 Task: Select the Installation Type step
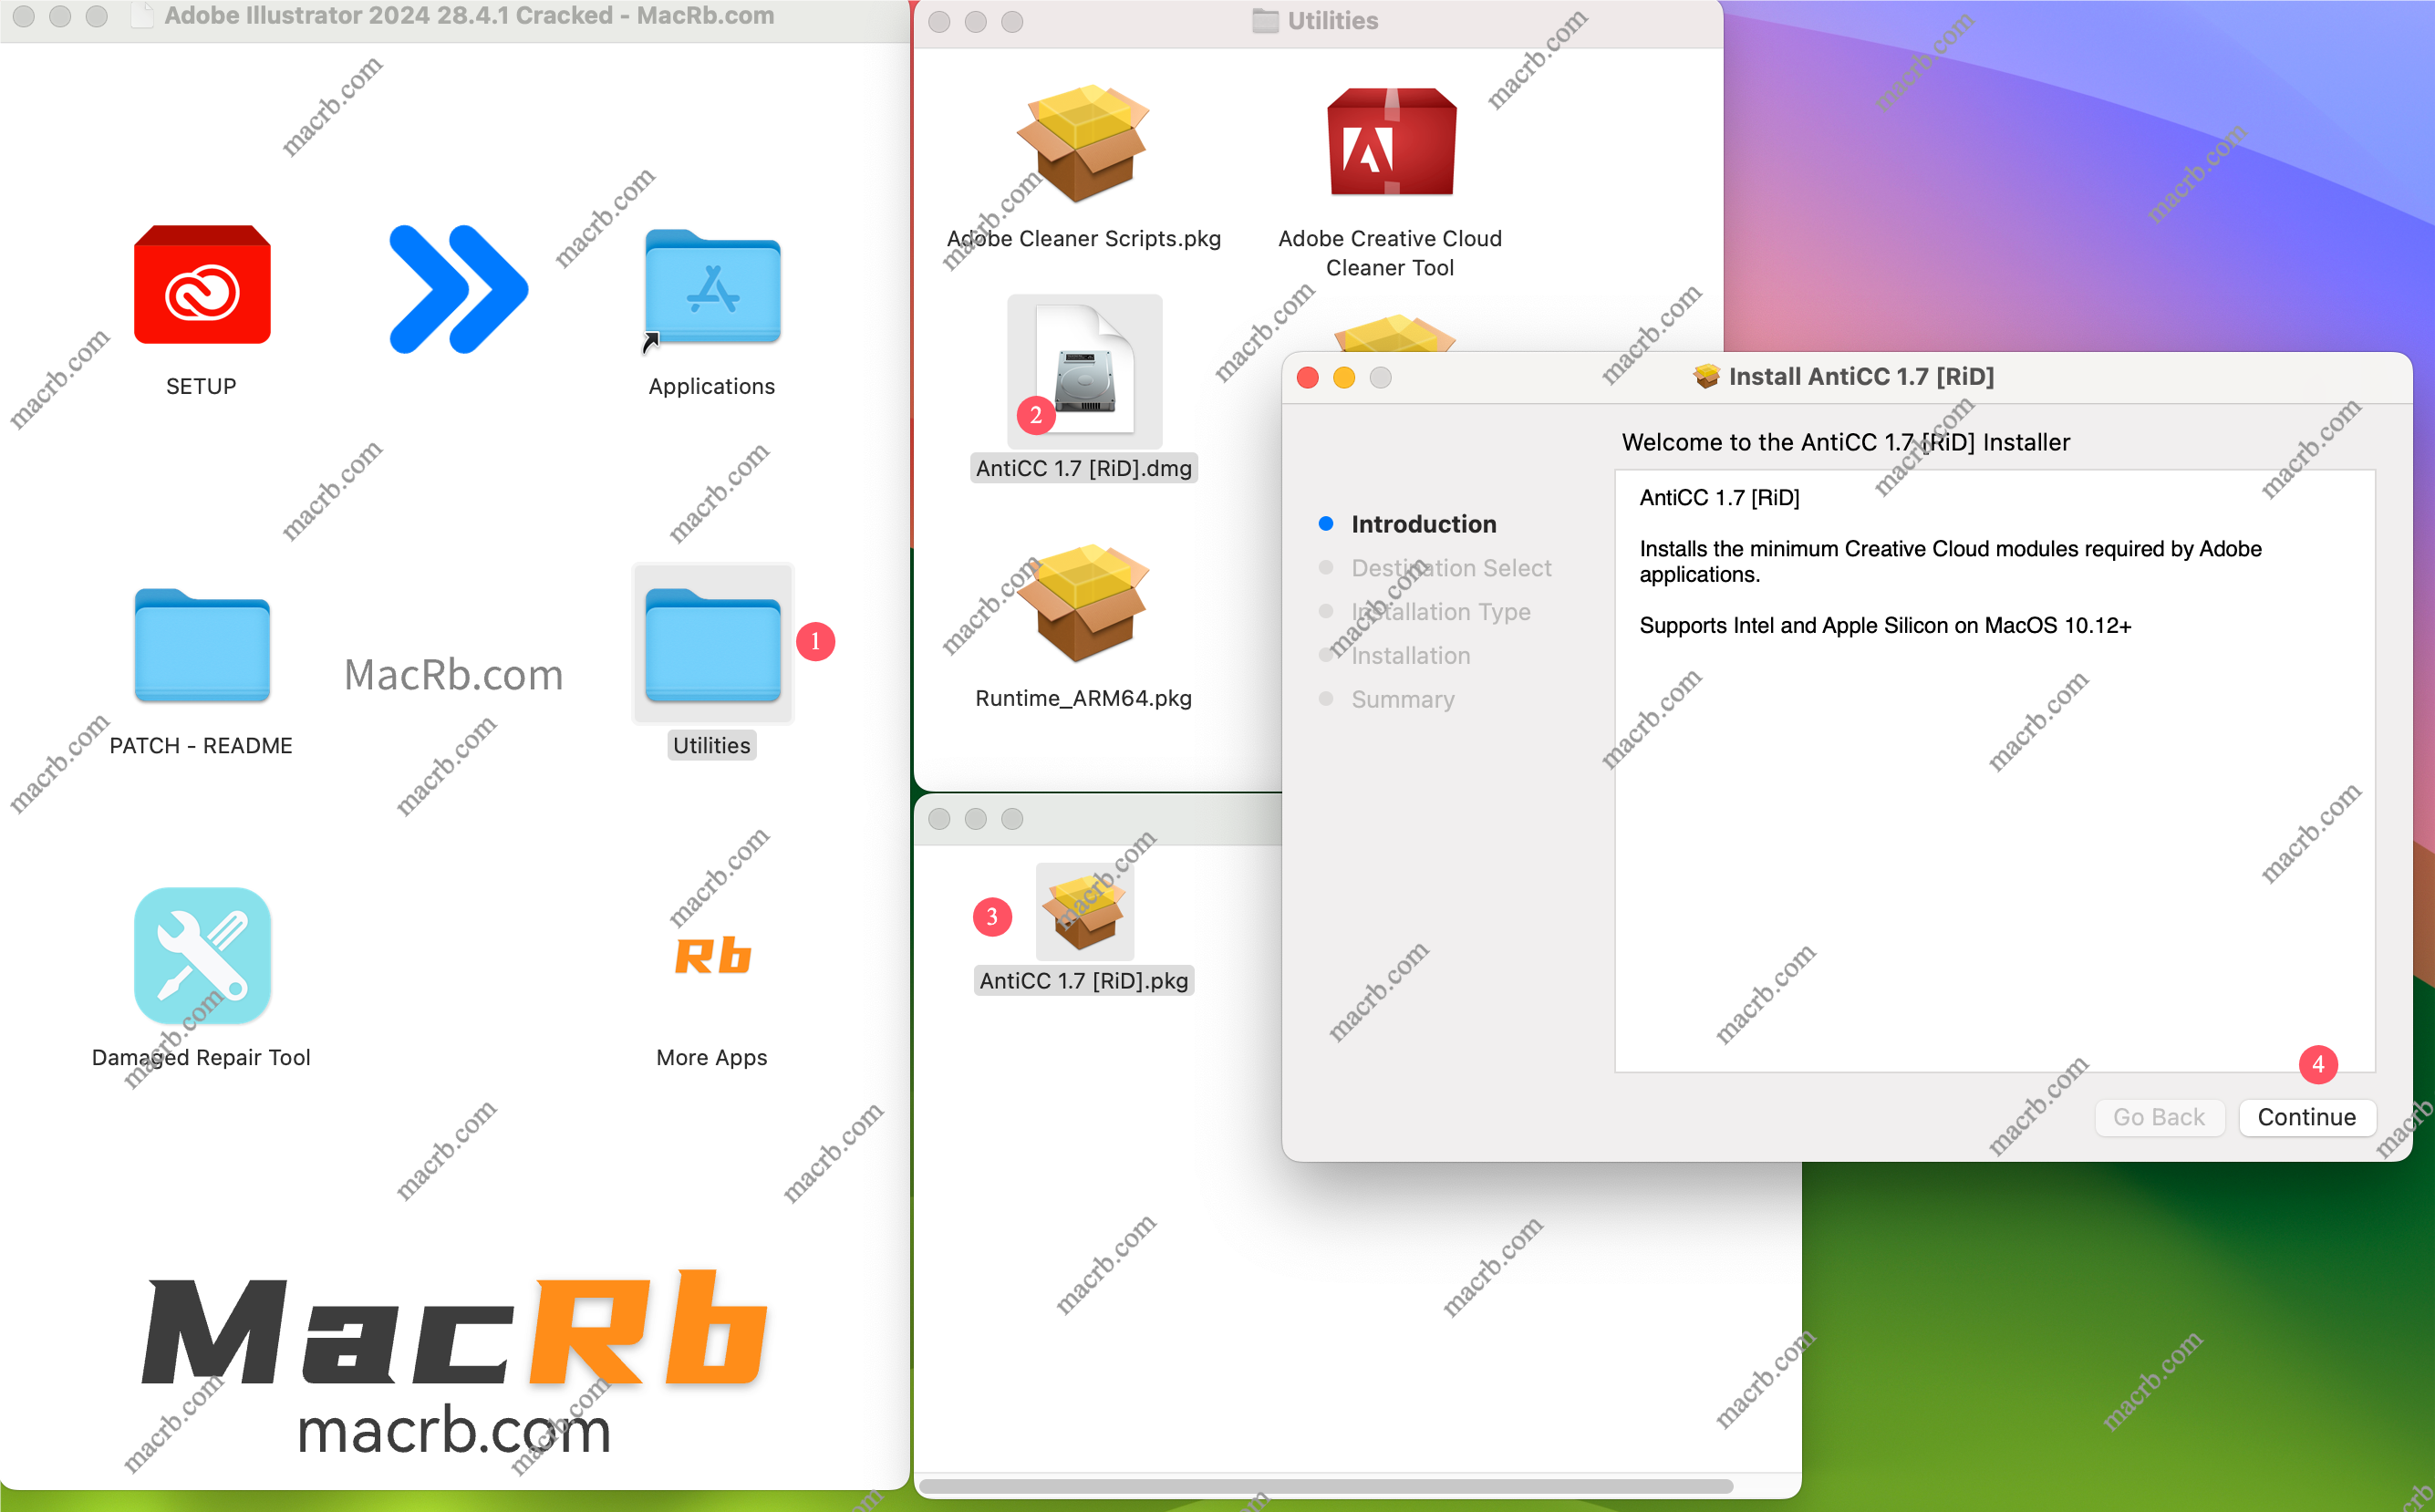coord(1441,612)
